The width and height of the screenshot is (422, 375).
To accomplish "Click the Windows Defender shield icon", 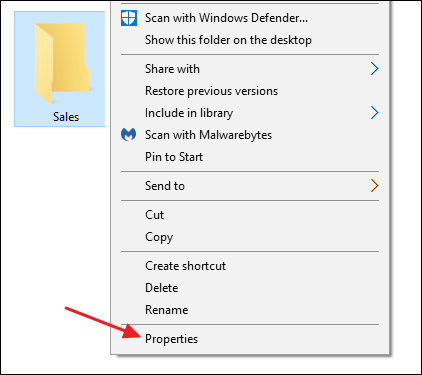I will pyautogui.click(x=129, y=18).
